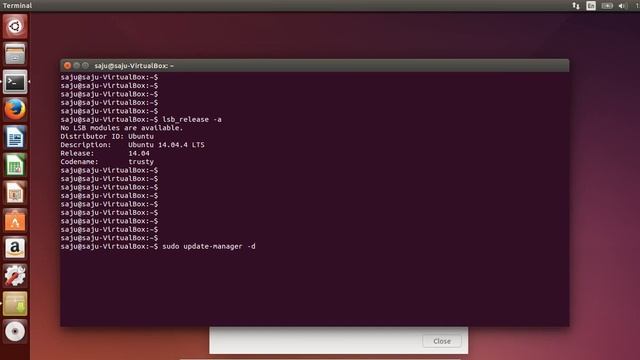
Task: Click the 'Release: 14.04' line
Action: pyautogui.click(x=105, y=153)
